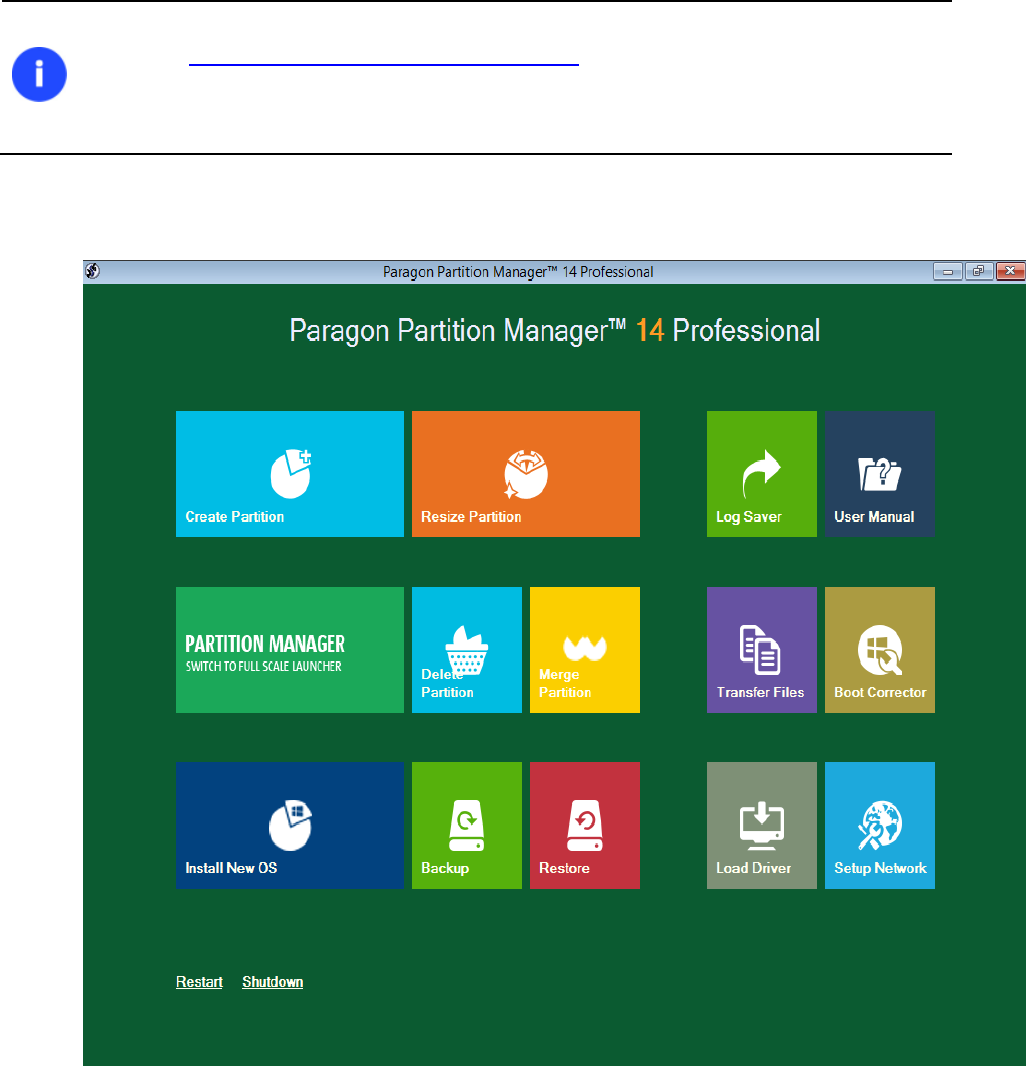
Task: Open the Log Saver tile
Action: [762, 474]
